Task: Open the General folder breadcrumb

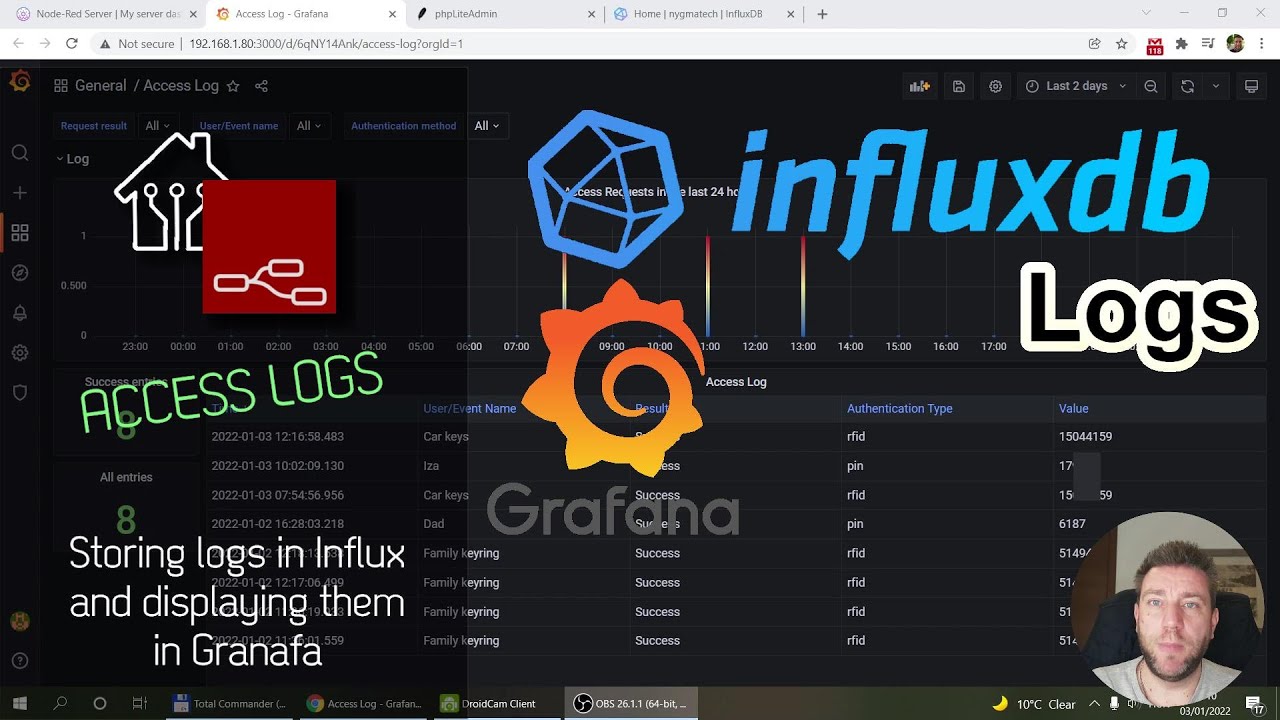Action: pos(100,86)
